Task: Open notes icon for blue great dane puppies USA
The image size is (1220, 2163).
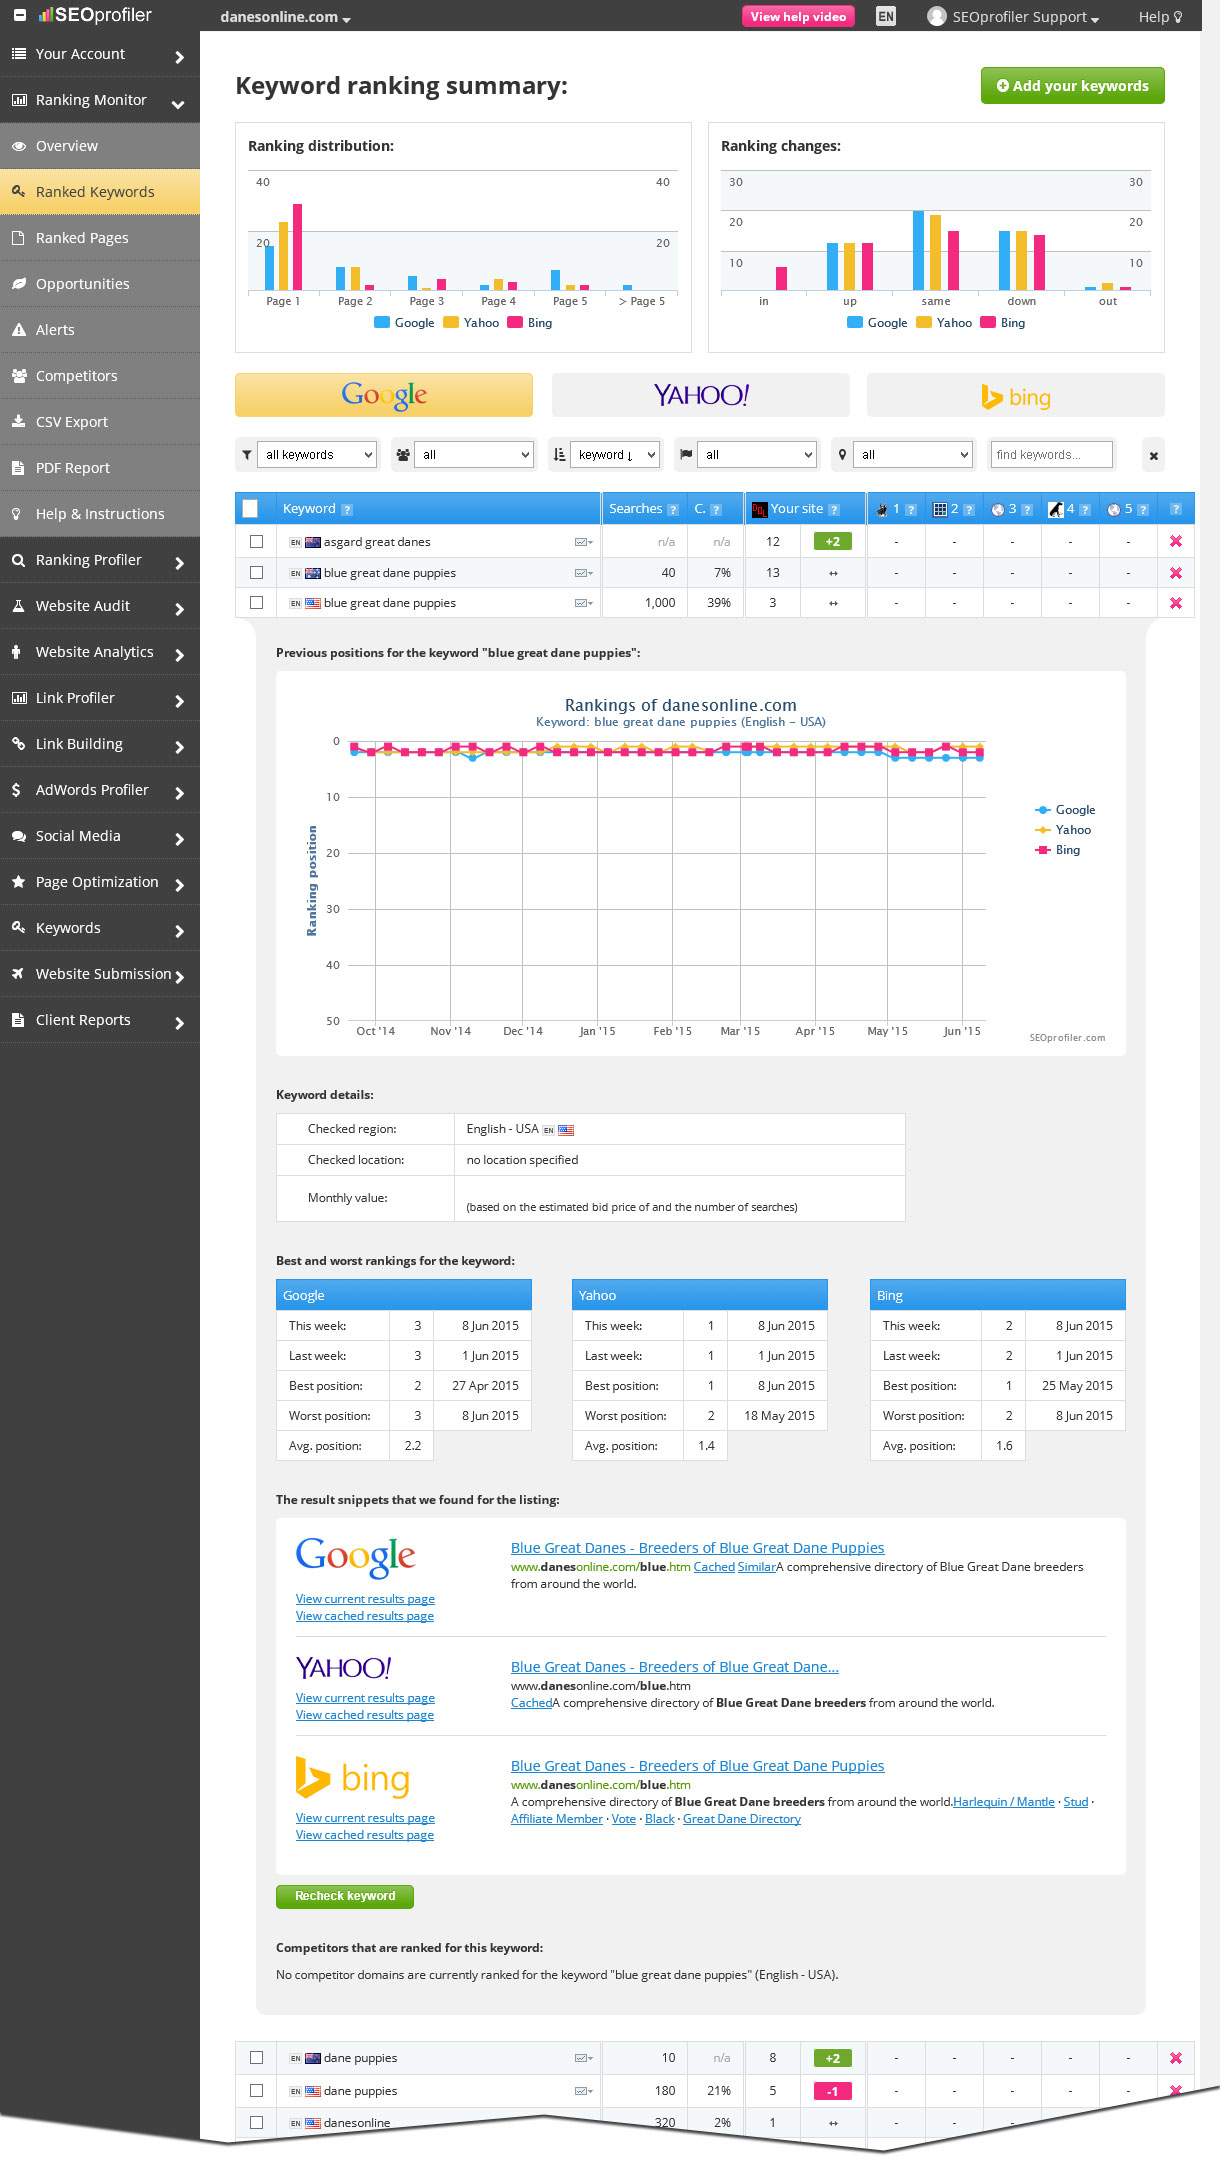Action: 582,603
